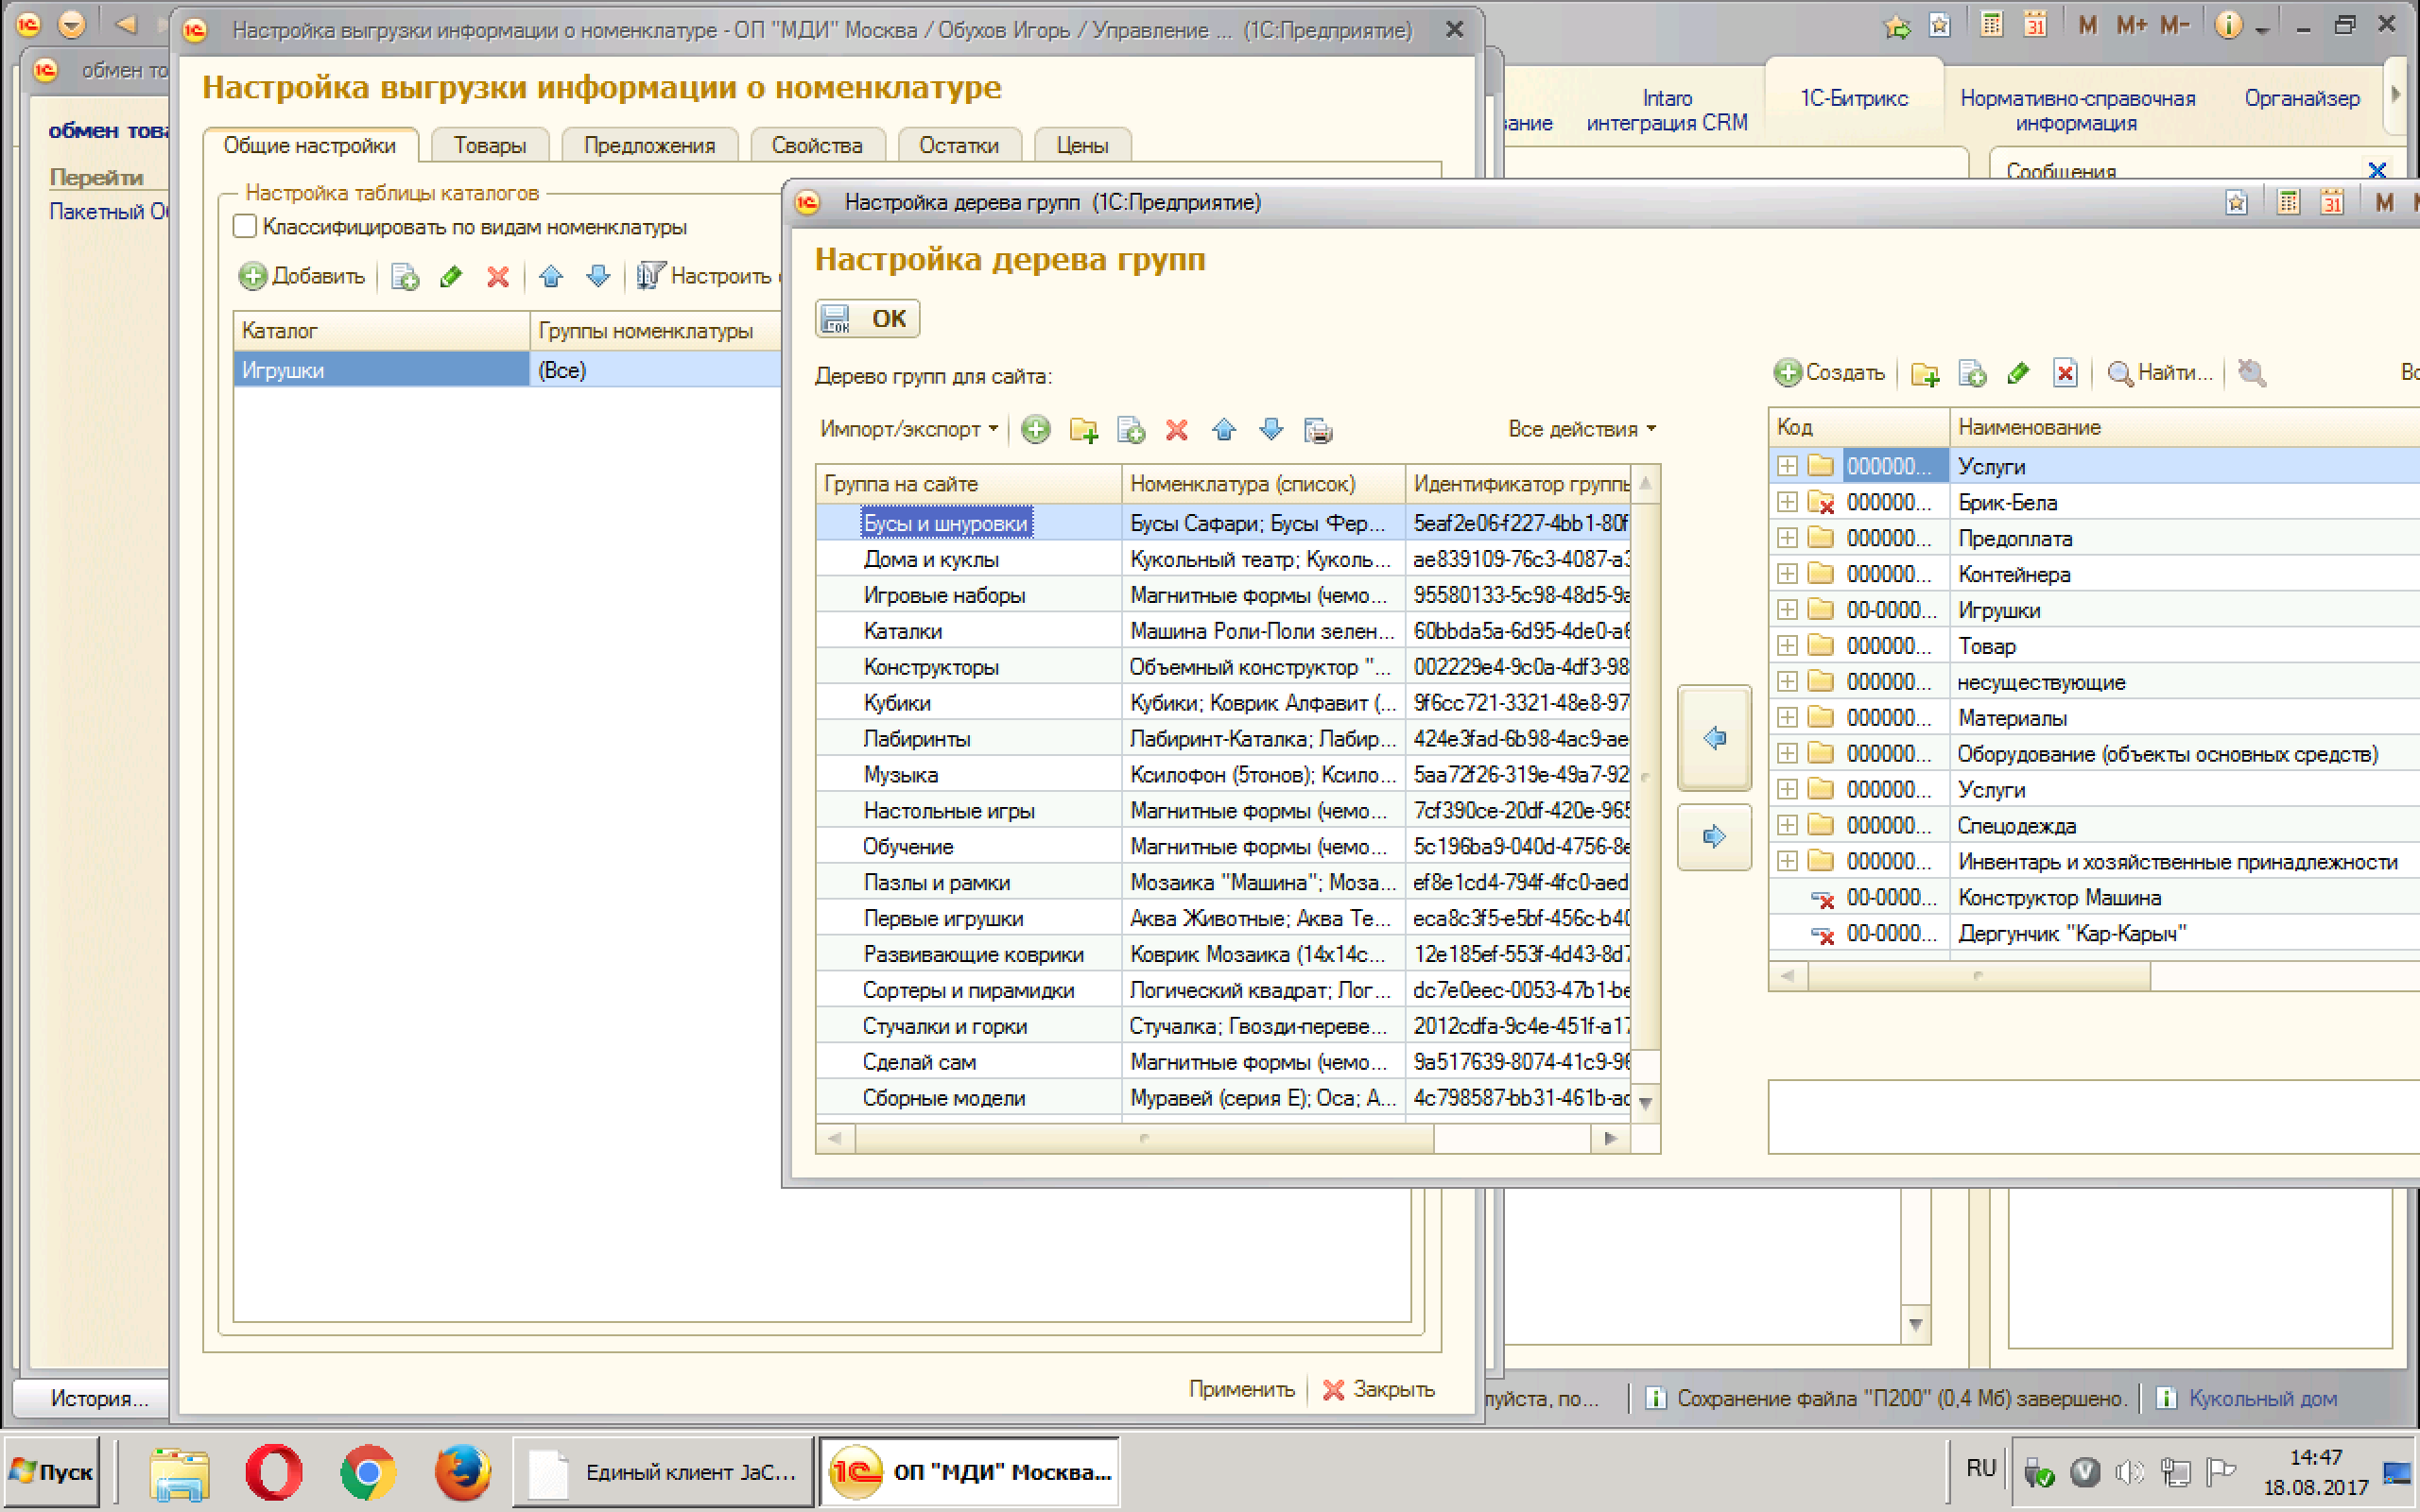2420x1512 pixels.
Task: Click the right-pointing transfer arrow button
Action: point(1714,836)
